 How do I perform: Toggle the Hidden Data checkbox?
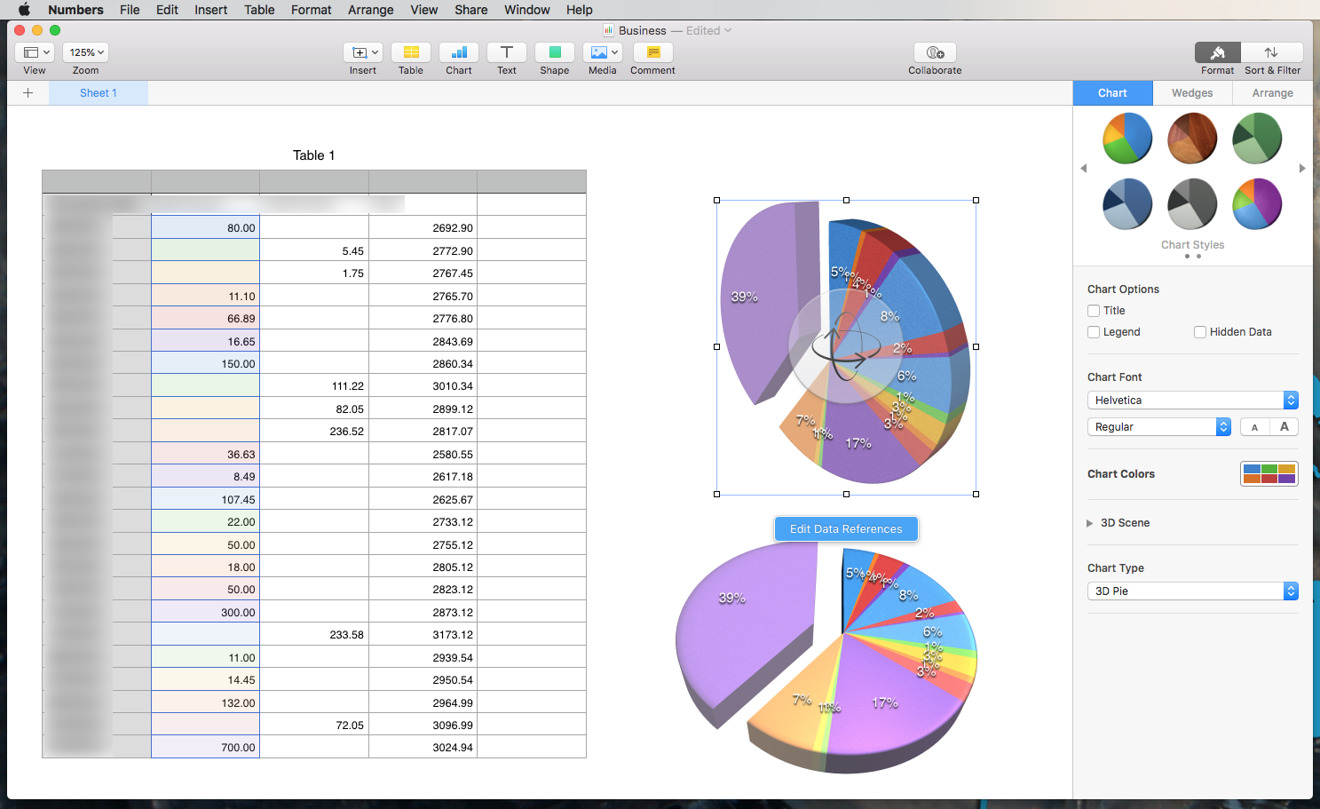click(x=1200, y=331)
